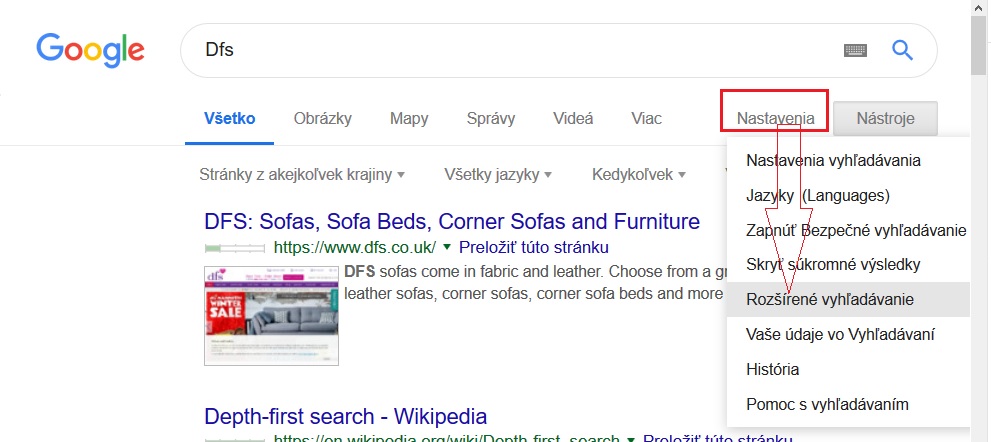Select the História menu entry

pyautogui.click(x=772, y=369)
